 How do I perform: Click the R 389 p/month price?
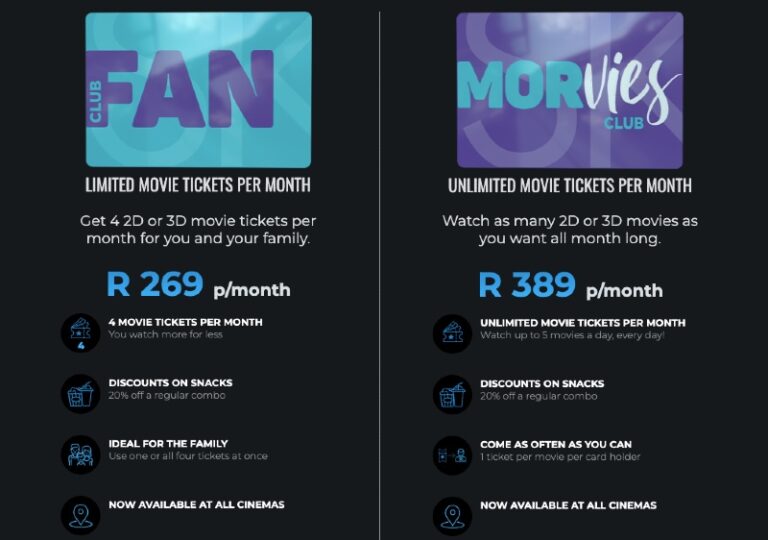(570, 285)
